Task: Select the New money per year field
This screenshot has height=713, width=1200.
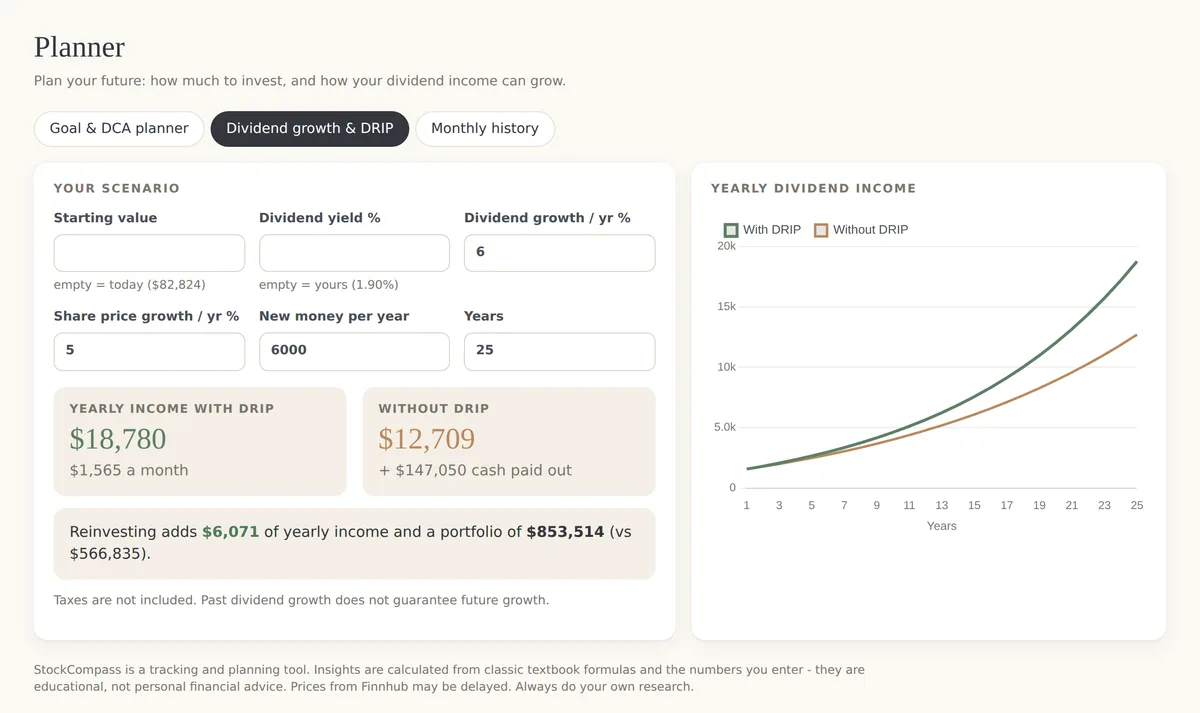Action: point(354,351)
